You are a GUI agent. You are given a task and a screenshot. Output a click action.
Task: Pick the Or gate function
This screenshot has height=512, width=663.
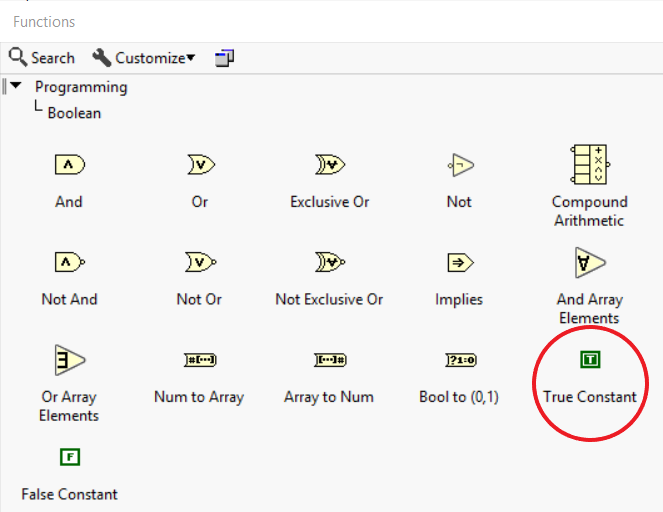[201, 164]
